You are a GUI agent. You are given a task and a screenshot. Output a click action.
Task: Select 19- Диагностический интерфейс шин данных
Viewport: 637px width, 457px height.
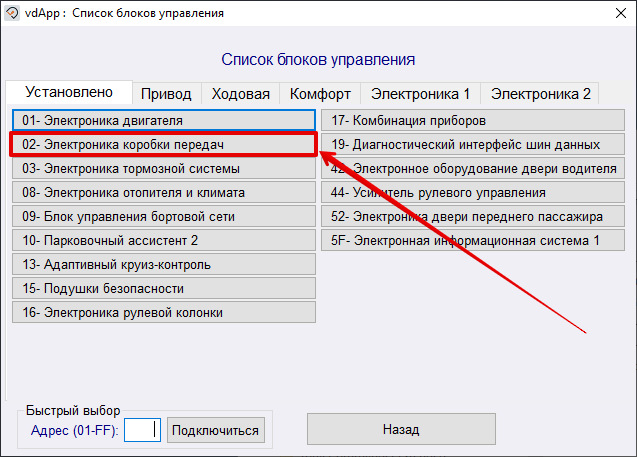tap(473, 144)
